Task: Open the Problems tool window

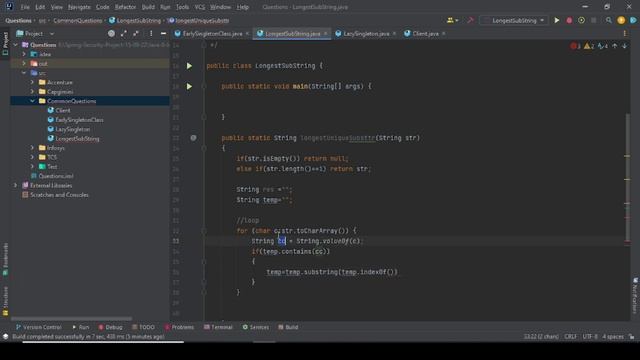Action: coord(179,327)
